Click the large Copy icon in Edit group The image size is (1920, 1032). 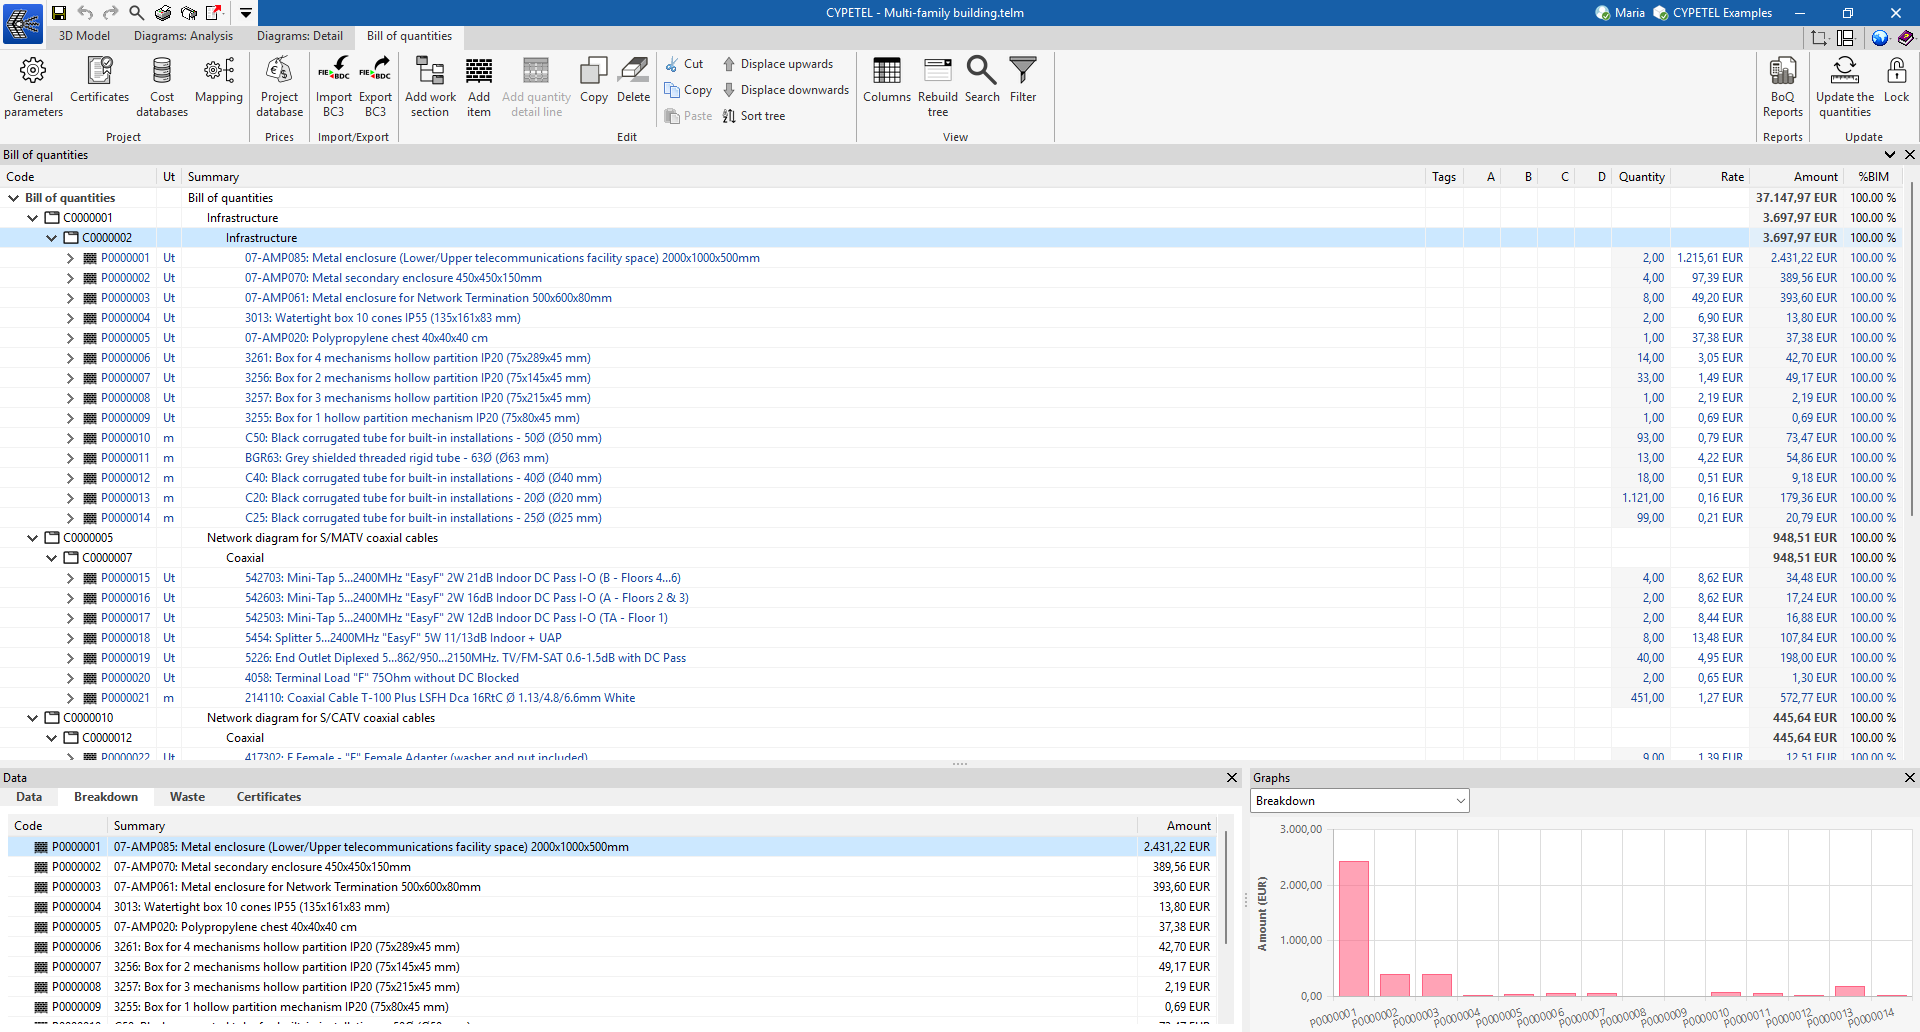(594, 80)
